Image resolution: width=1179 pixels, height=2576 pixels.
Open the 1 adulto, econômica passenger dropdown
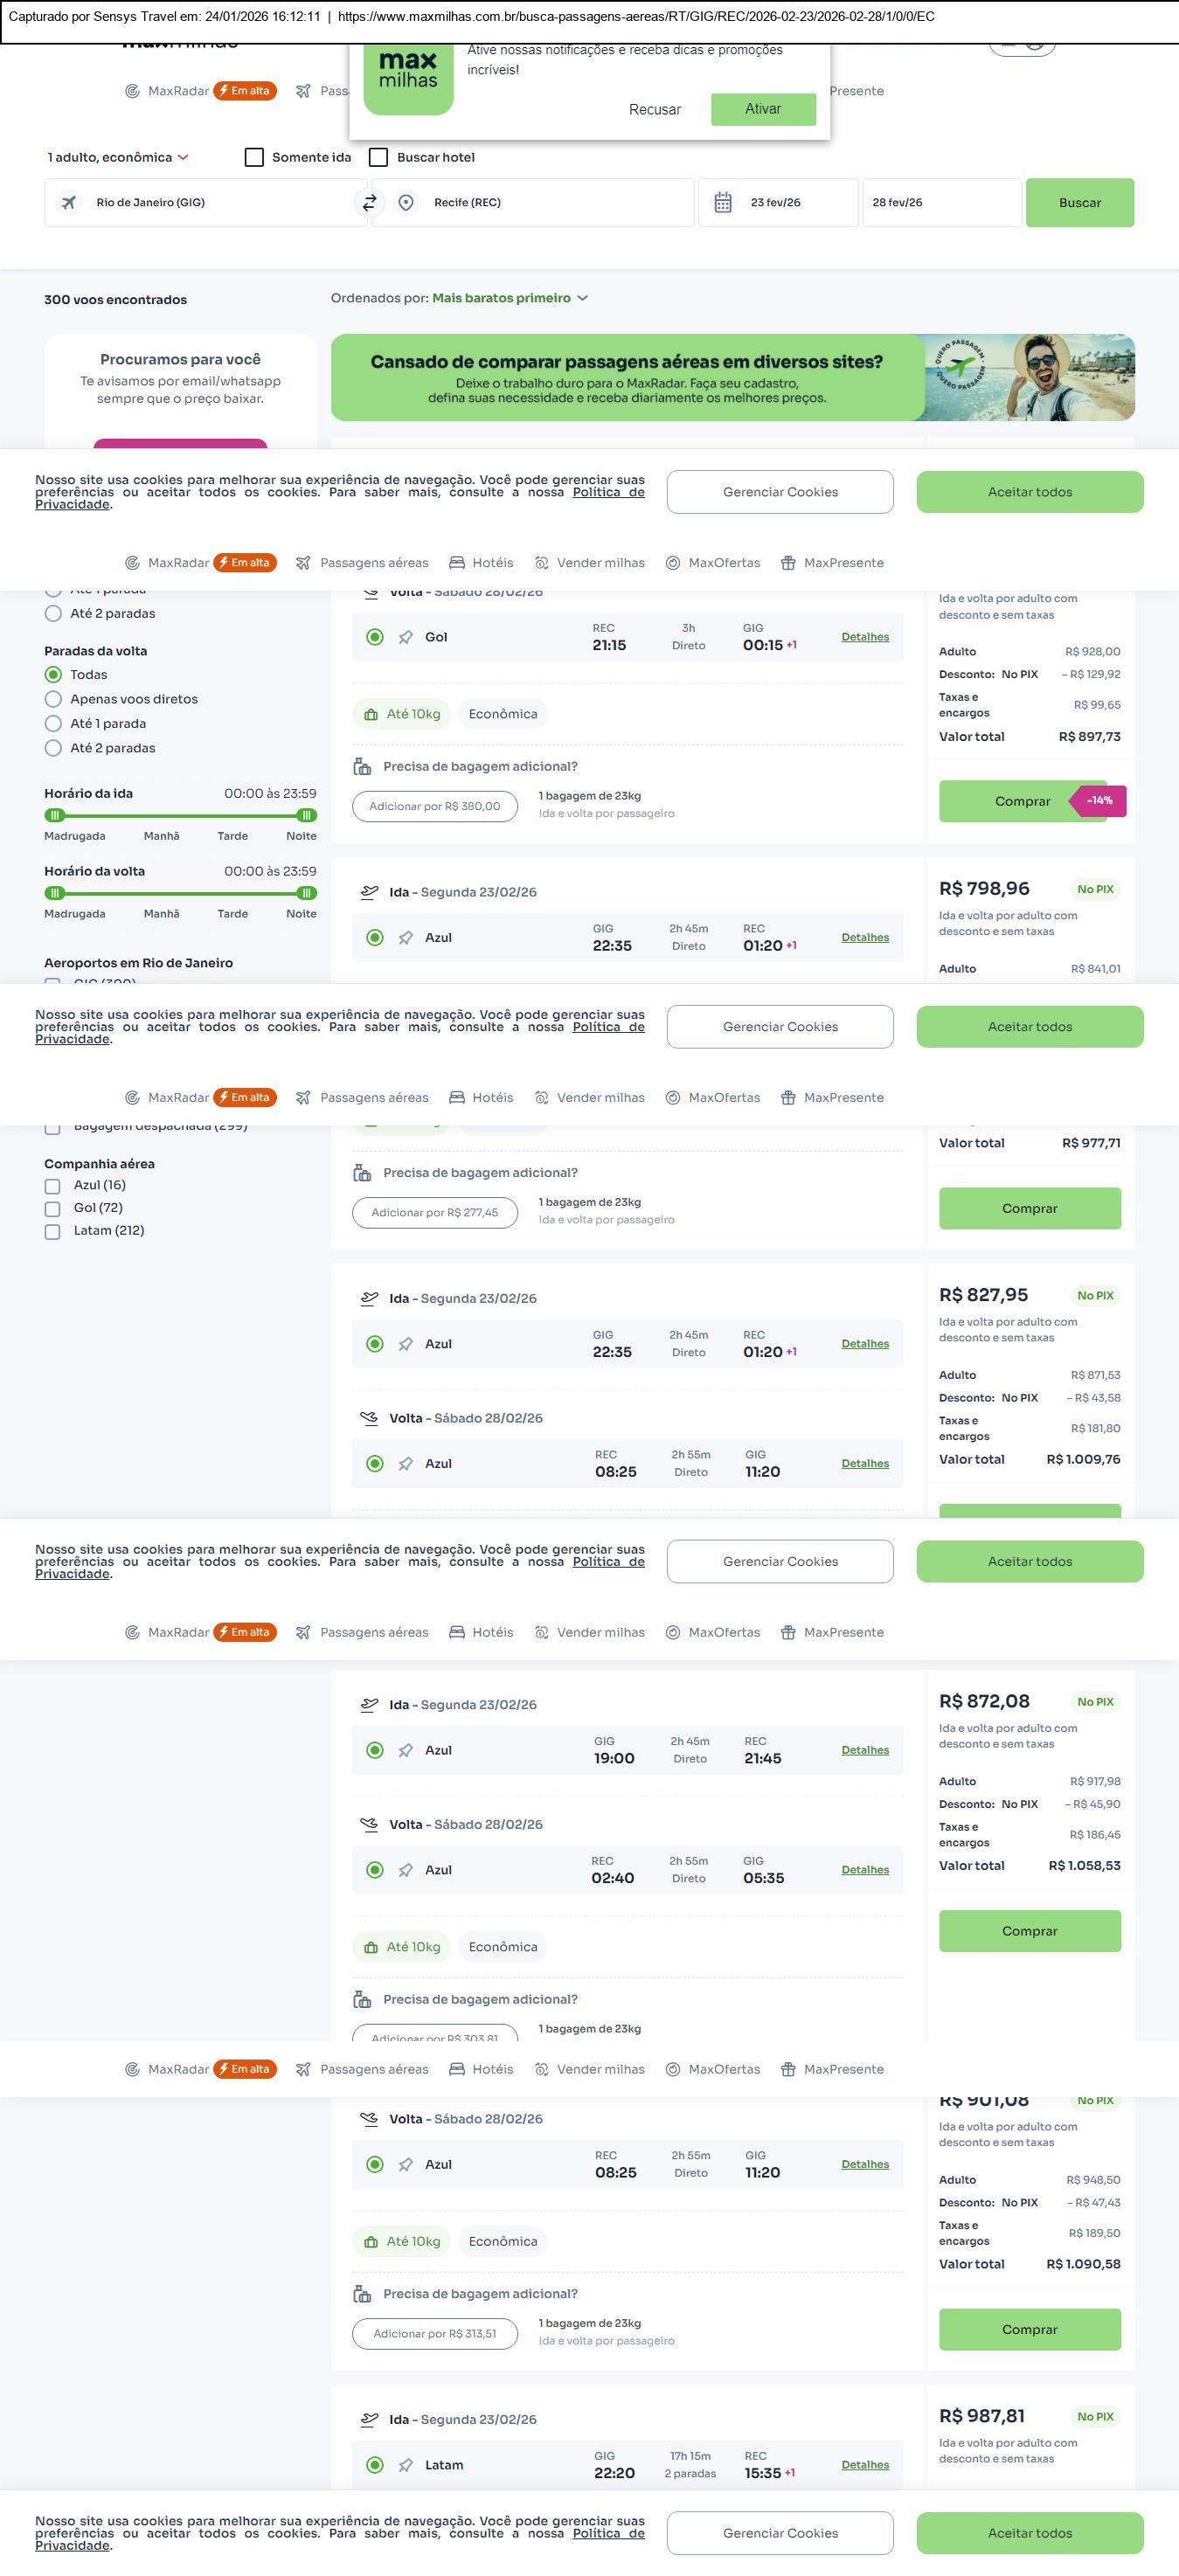coord(118,157)
